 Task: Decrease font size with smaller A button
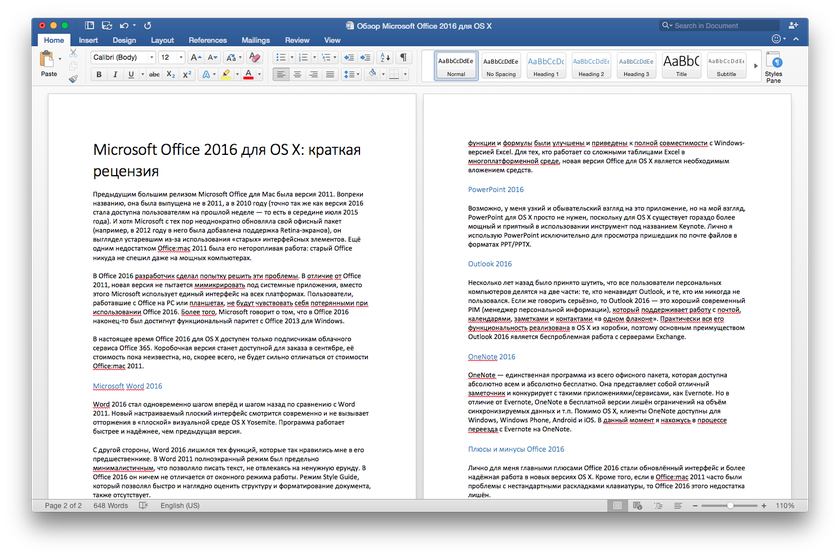[213, 57]
